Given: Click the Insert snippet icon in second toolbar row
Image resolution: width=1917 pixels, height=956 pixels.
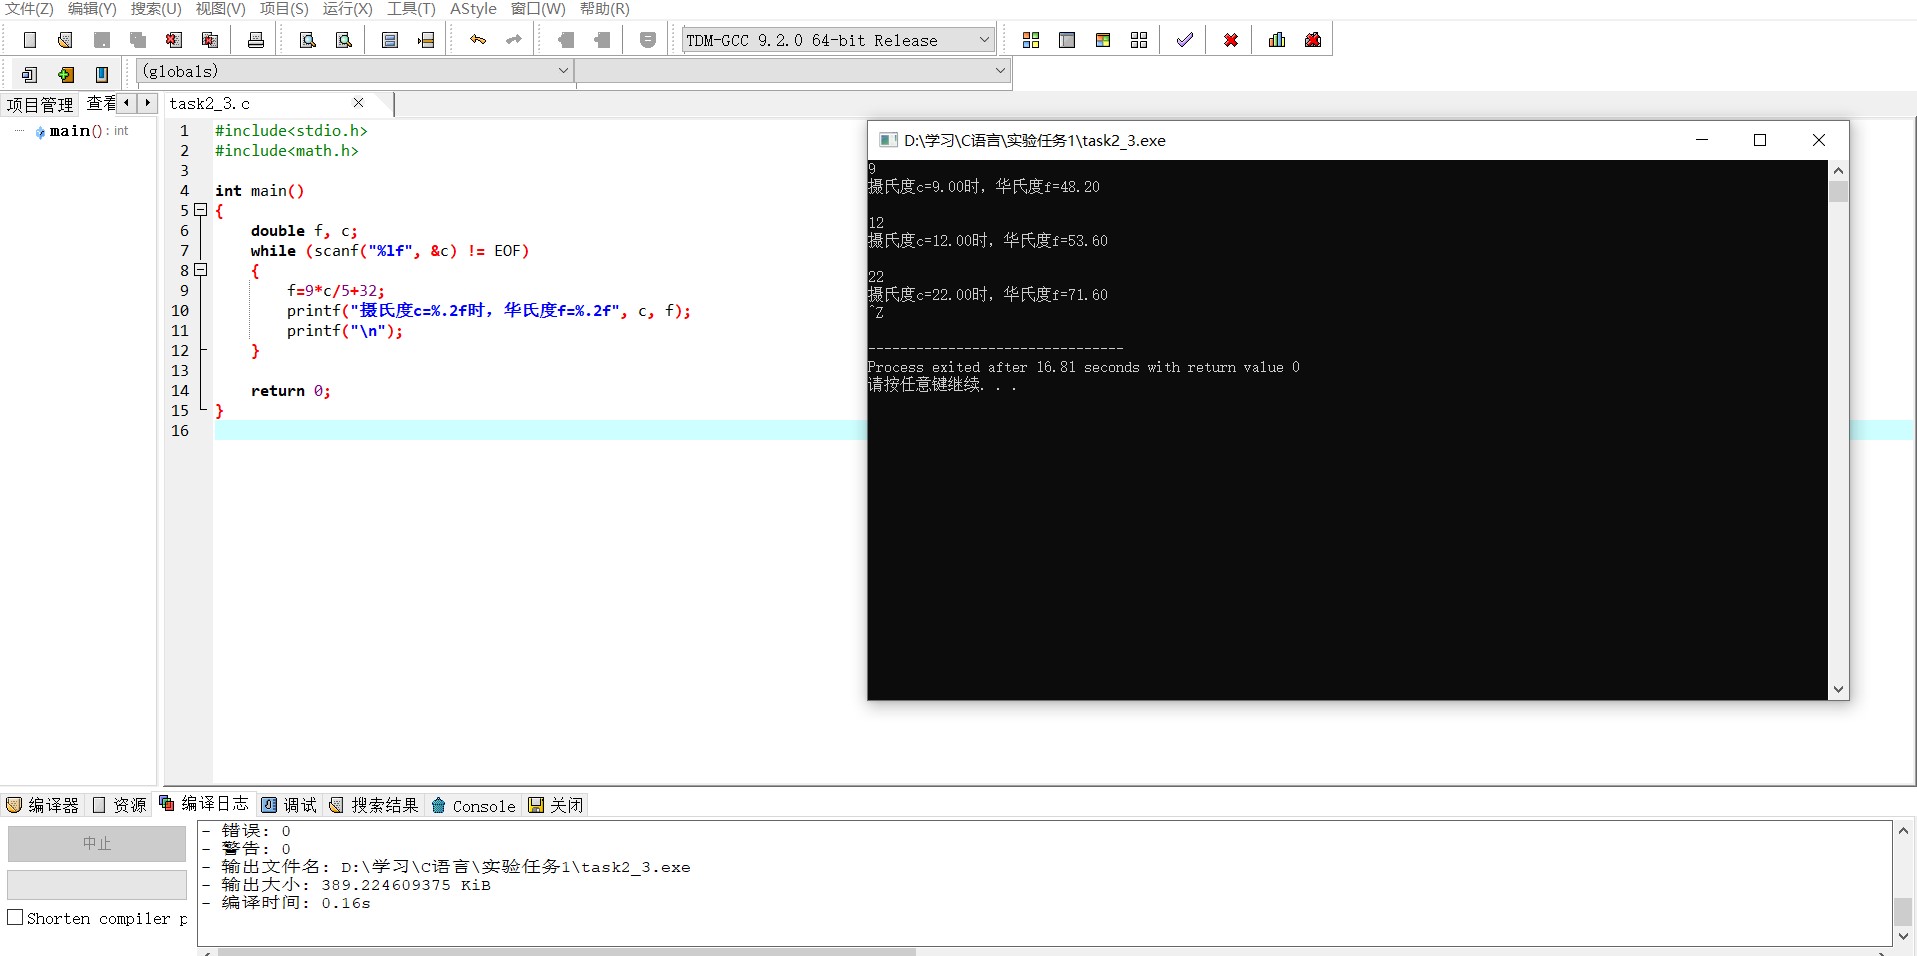Looking at the screenshot, I should click(x=30, y=74).
